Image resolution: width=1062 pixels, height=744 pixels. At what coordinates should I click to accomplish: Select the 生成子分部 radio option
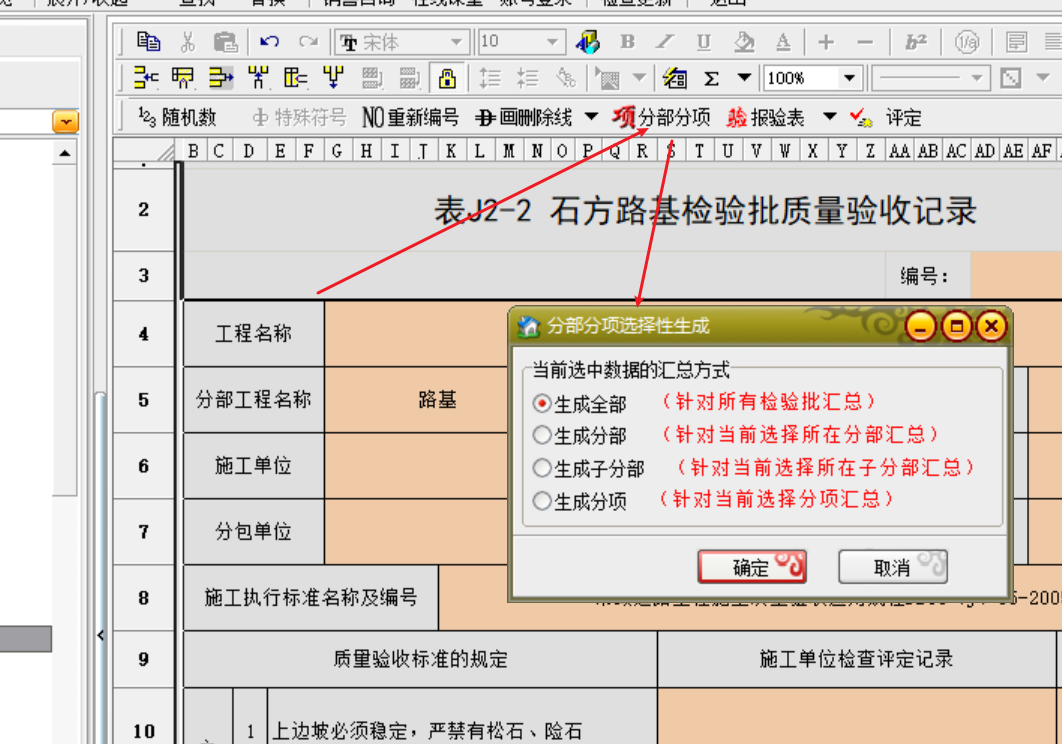coord(542,468)
